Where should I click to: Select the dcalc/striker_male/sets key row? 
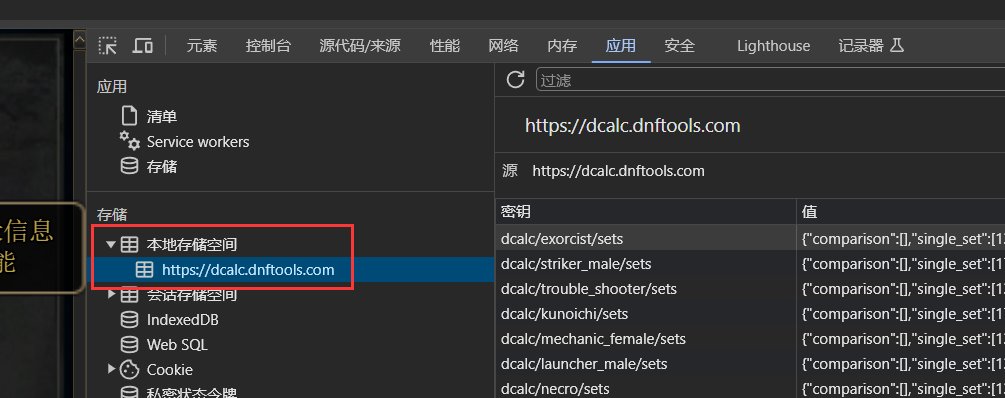tap(645, 263)
